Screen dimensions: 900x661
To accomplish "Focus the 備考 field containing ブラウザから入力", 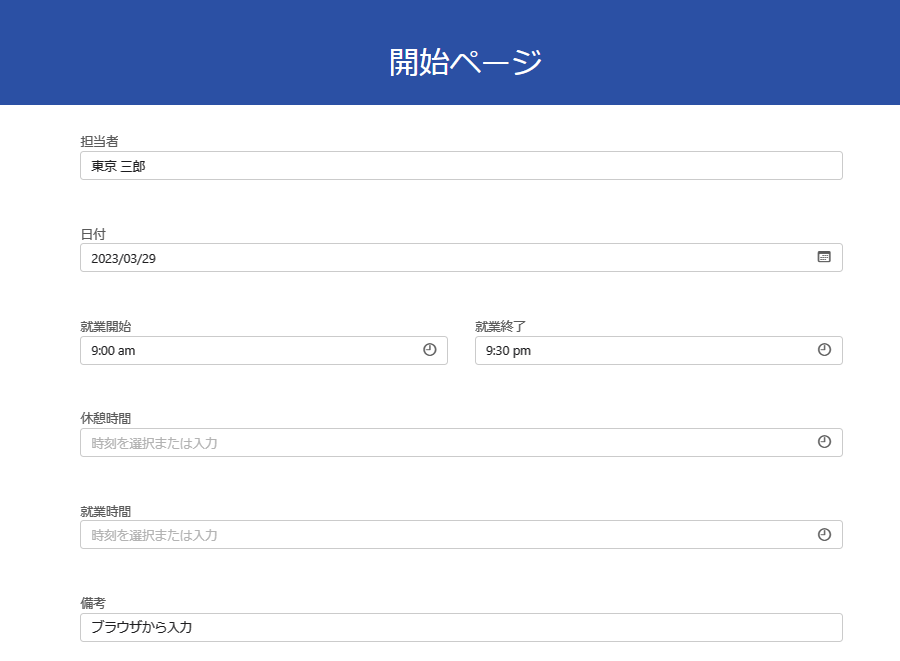I will tap(460, 628).
